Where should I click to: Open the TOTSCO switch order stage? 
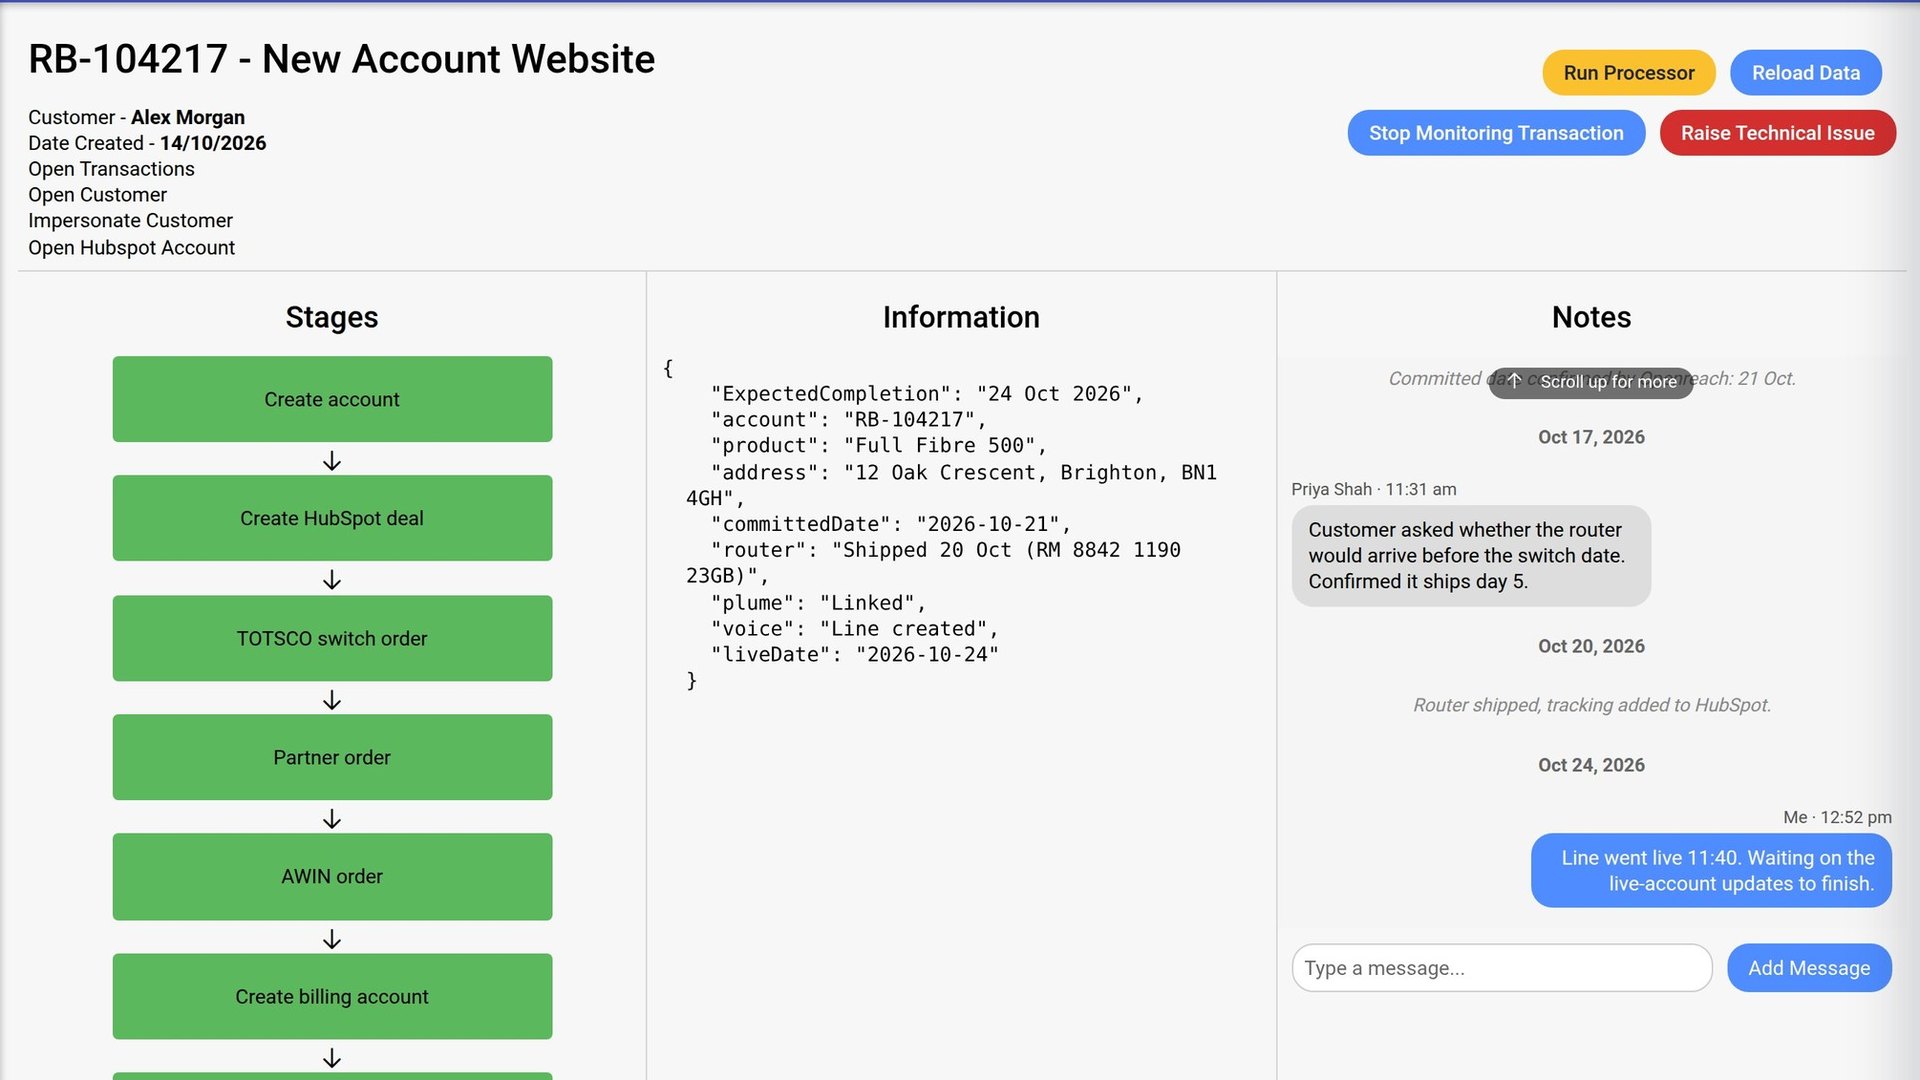click(x=332, y=638)
